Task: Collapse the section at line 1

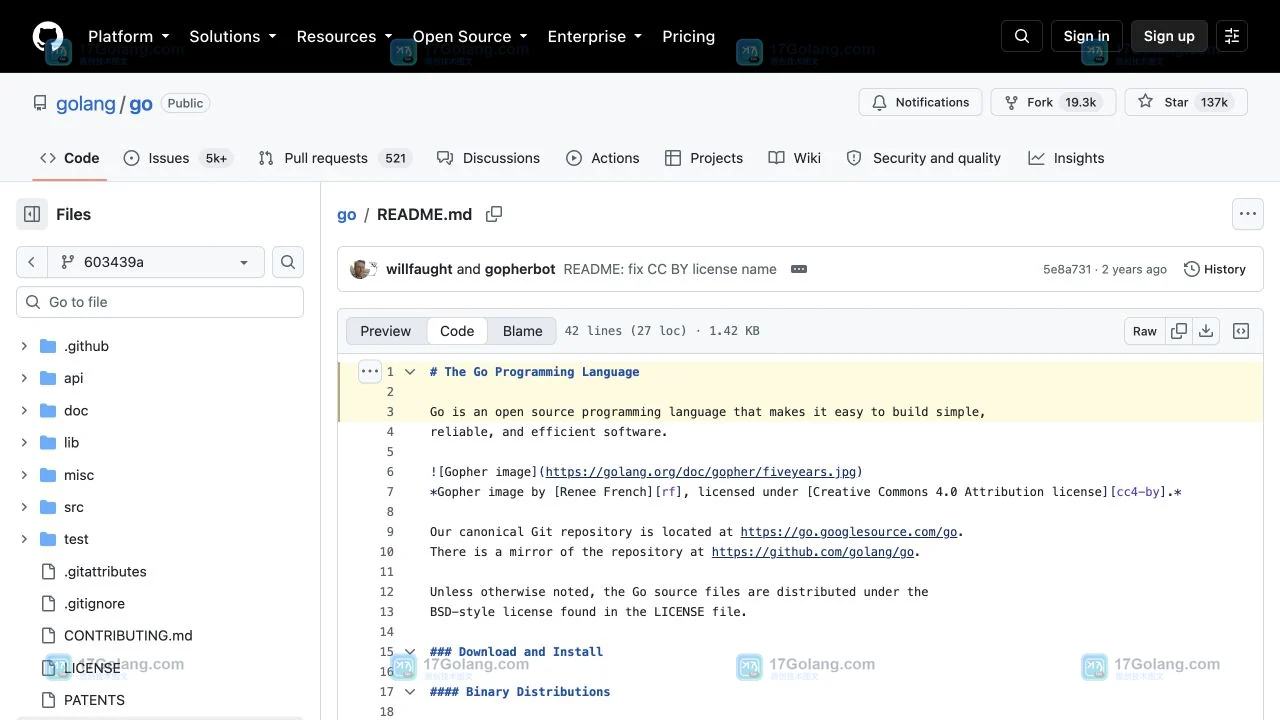Action: (409, 371)
